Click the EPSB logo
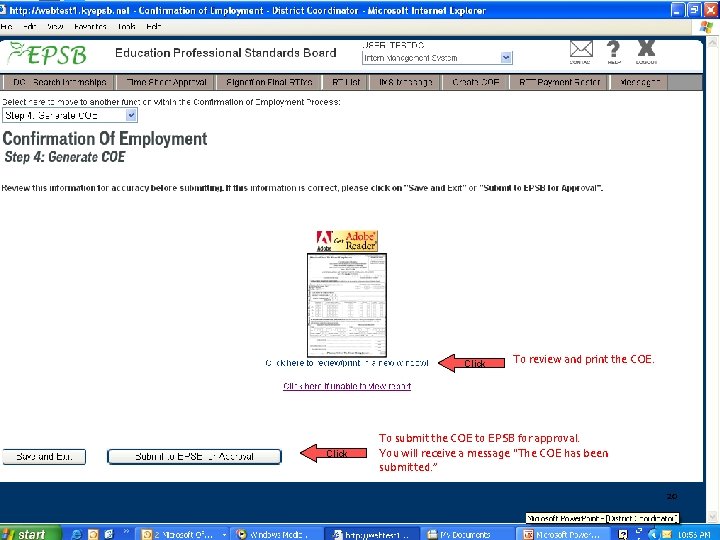720x540 pixels. pyautogui.click(x=47, y=54)
